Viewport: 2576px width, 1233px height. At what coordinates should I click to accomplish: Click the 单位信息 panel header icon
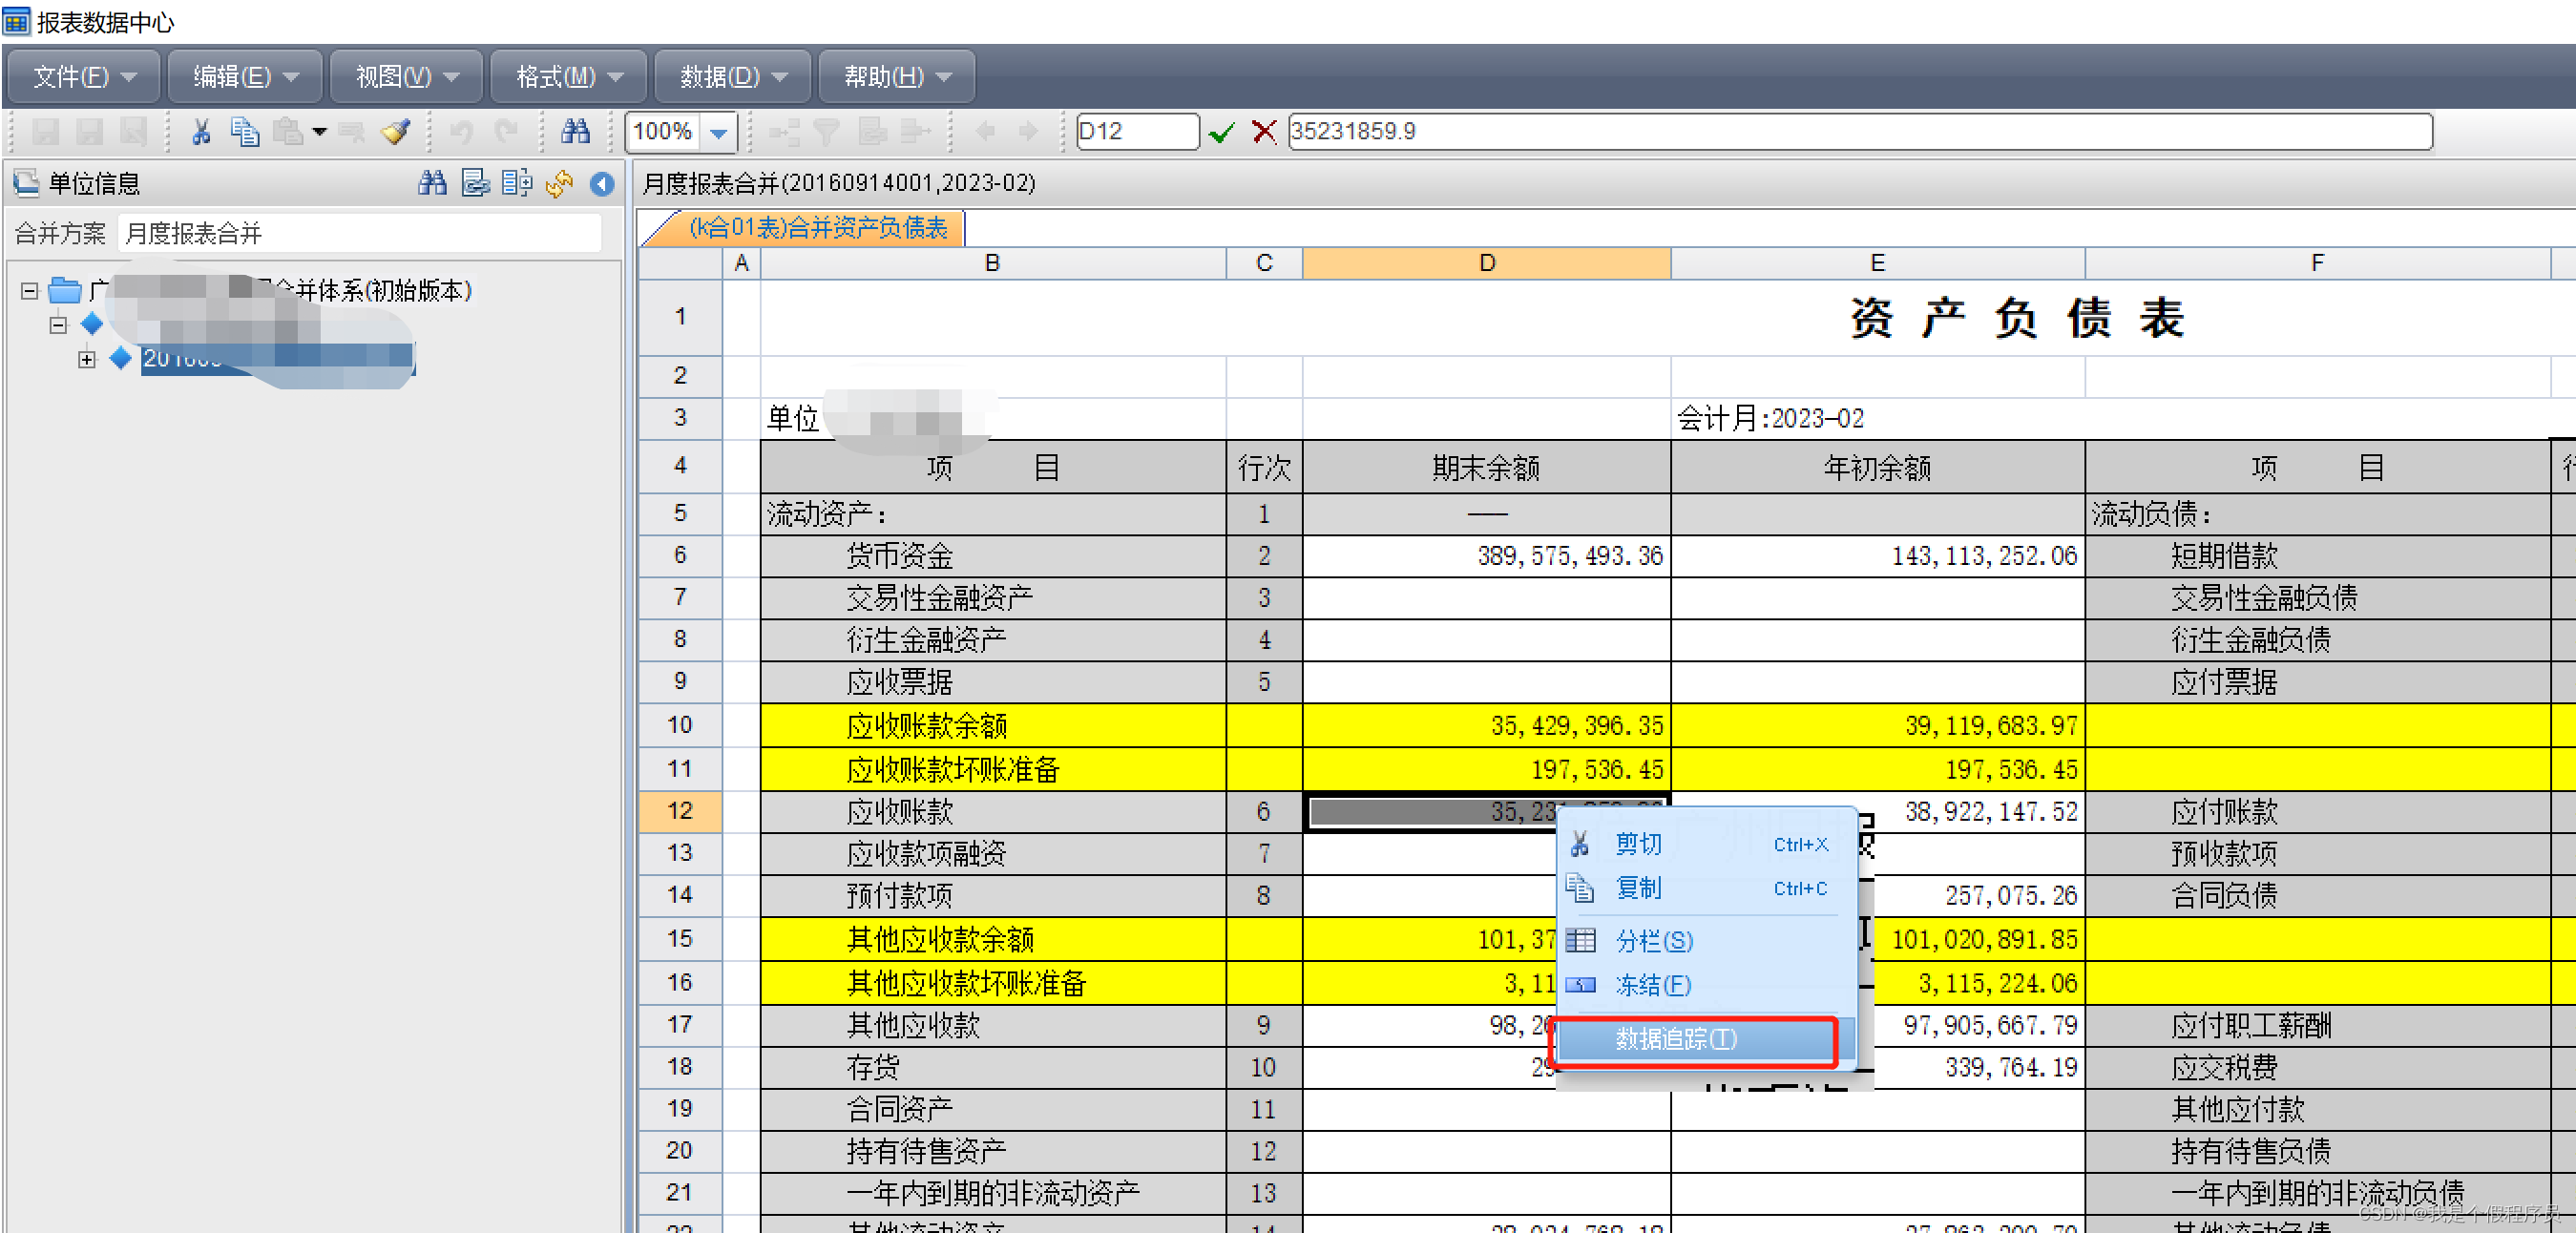click(26, 183)
